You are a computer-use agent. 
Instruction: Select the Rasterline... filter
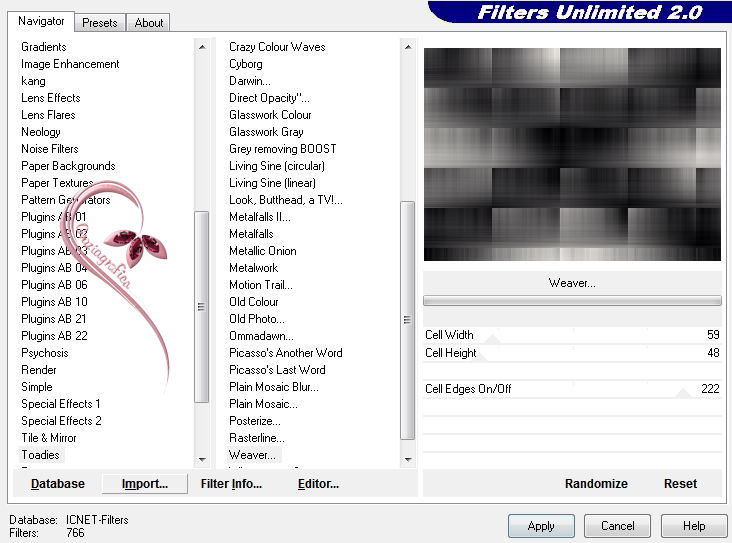[x=256, y=438]
